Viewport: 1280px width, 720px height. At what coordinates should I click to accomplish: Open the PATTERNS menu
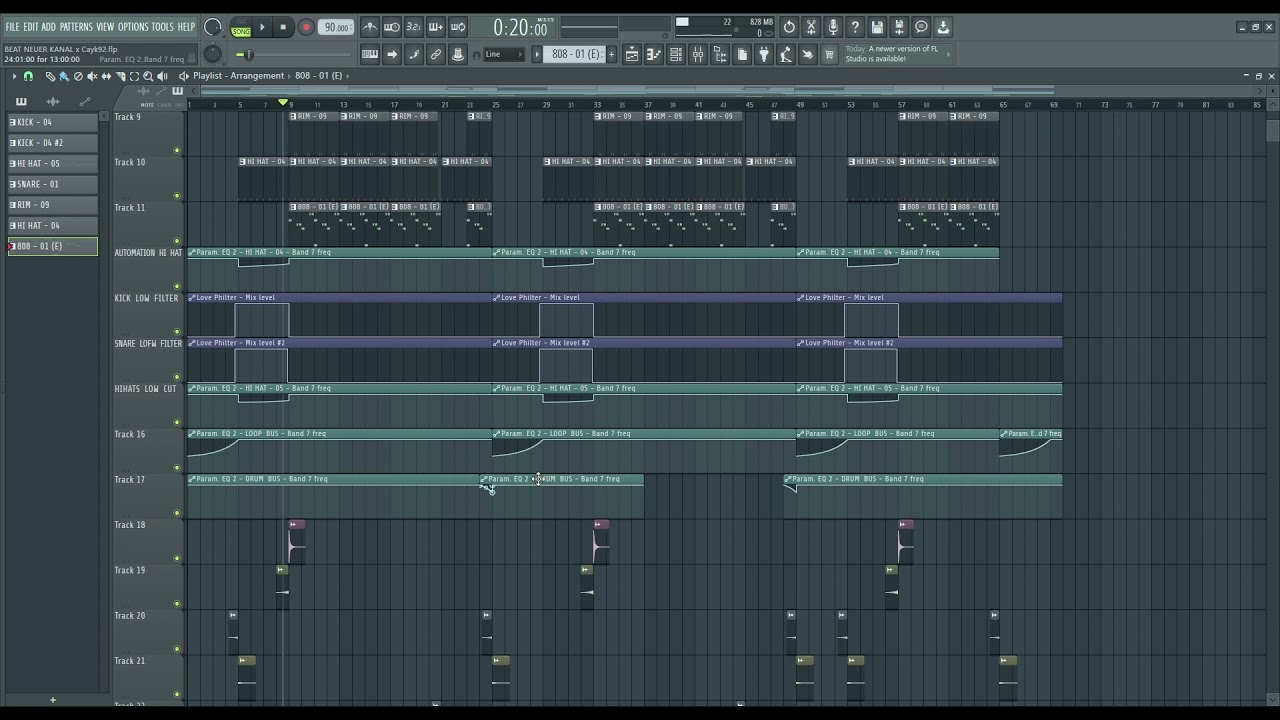[76, 27]
